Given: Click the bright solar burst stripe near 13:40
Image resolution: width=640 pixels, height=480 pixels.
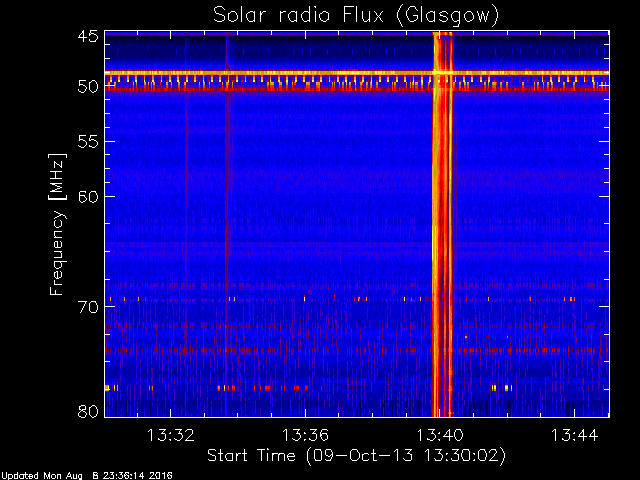Looking at the screenshot, I should pos(443,224).
